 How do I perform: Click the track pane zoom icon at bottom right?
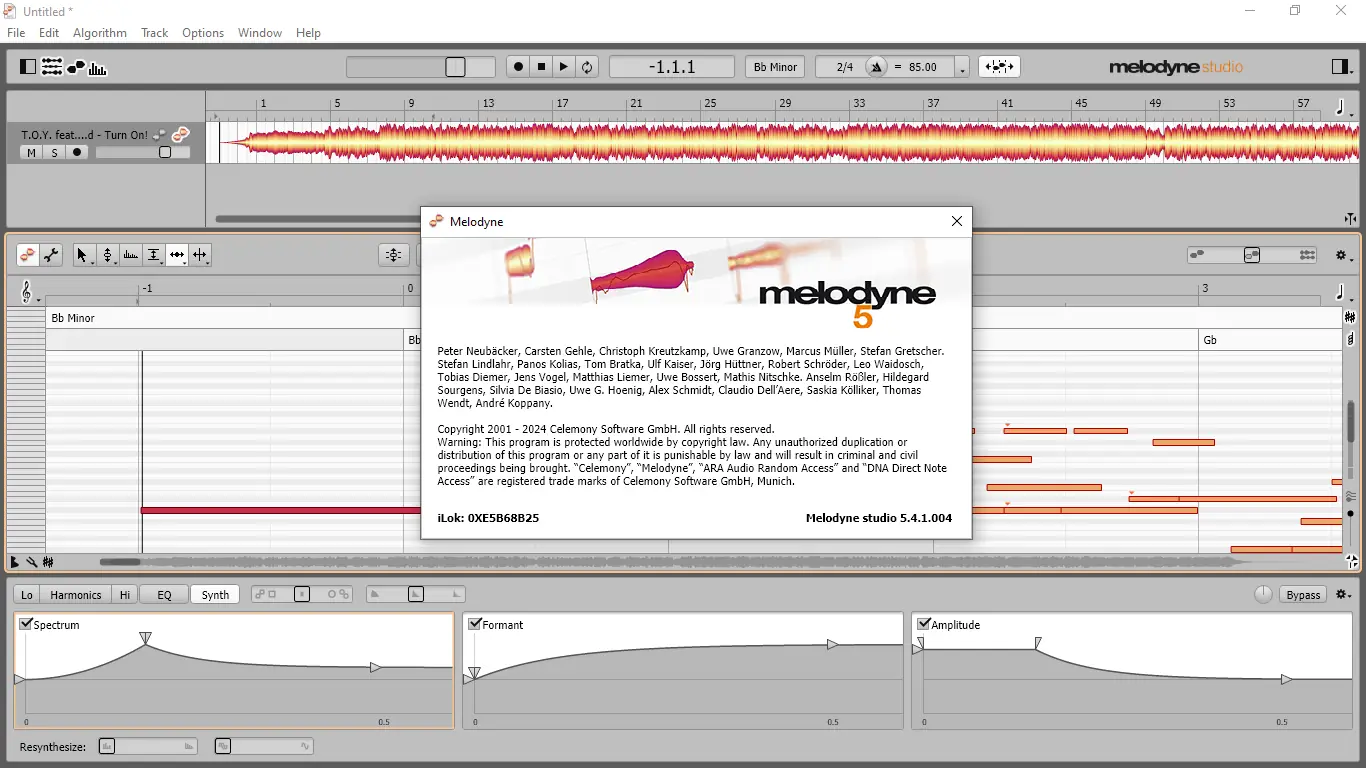coord(1350,218)
